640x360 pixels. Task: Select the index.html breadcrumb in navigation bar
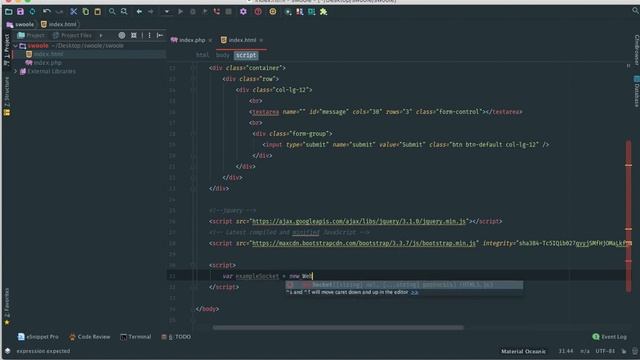click(59, 24)
